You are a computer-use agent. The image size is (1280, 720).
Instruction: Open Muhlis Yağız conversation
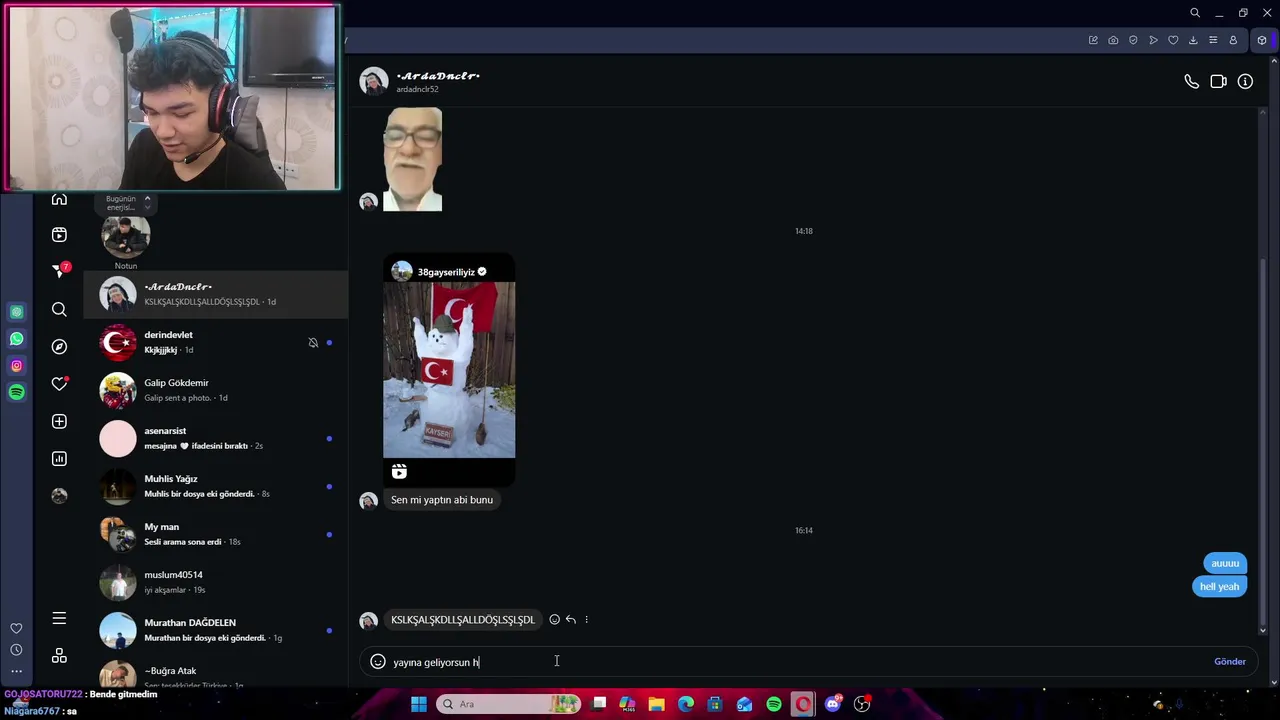tap(216, 486)
